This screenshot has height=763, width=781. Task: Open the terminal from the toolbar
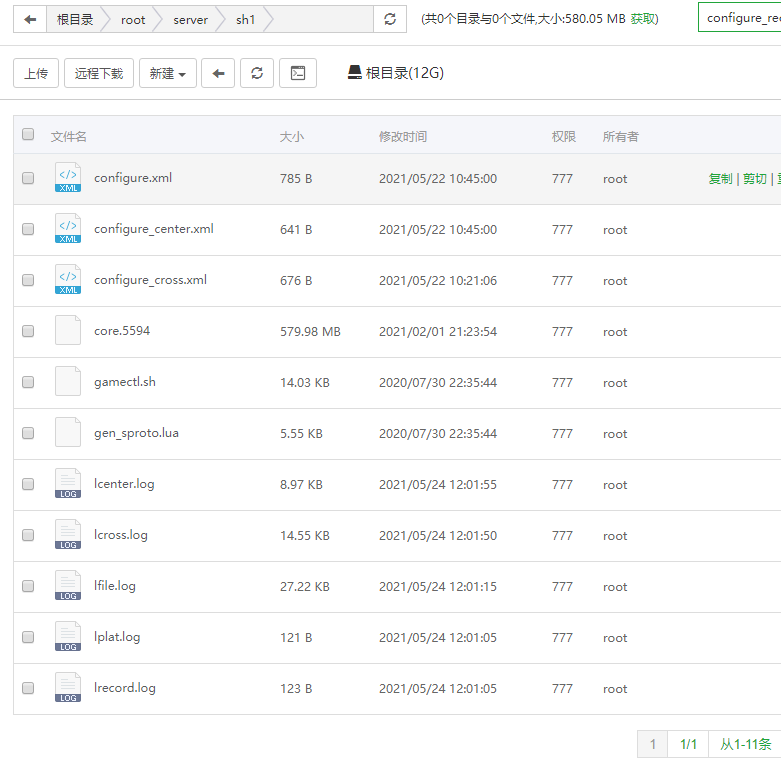(297, 73)
